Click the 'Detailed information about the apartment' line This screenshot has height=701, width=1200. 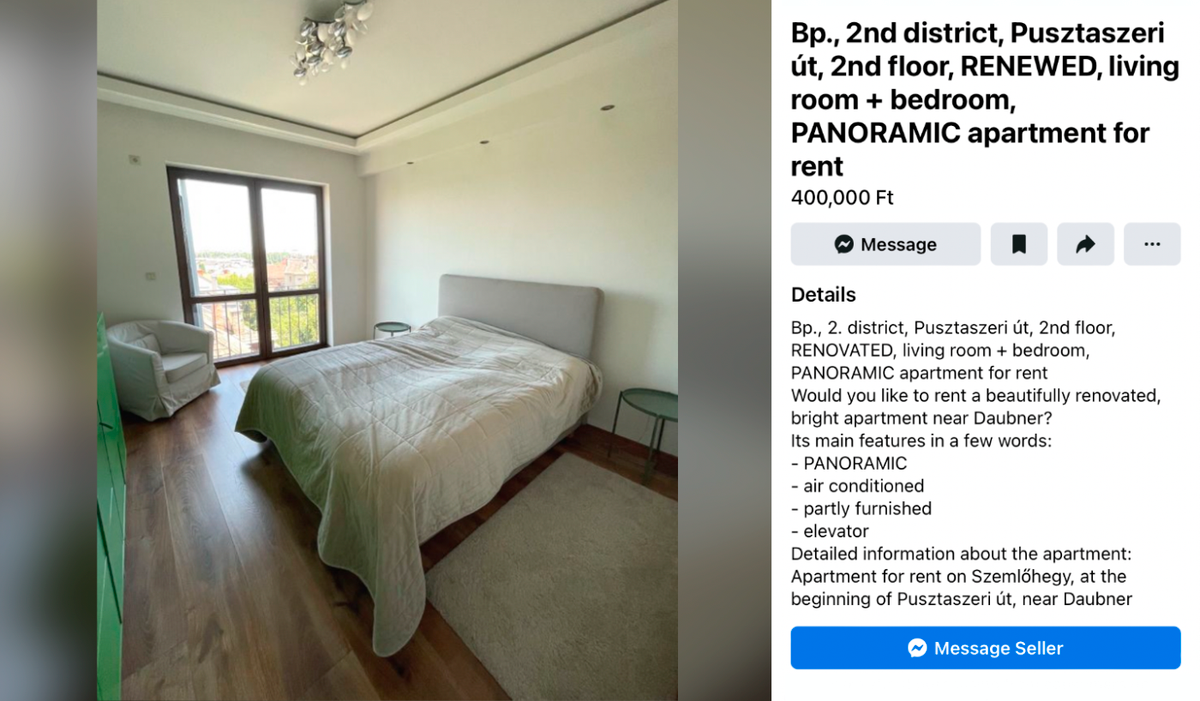click(961, 554)
